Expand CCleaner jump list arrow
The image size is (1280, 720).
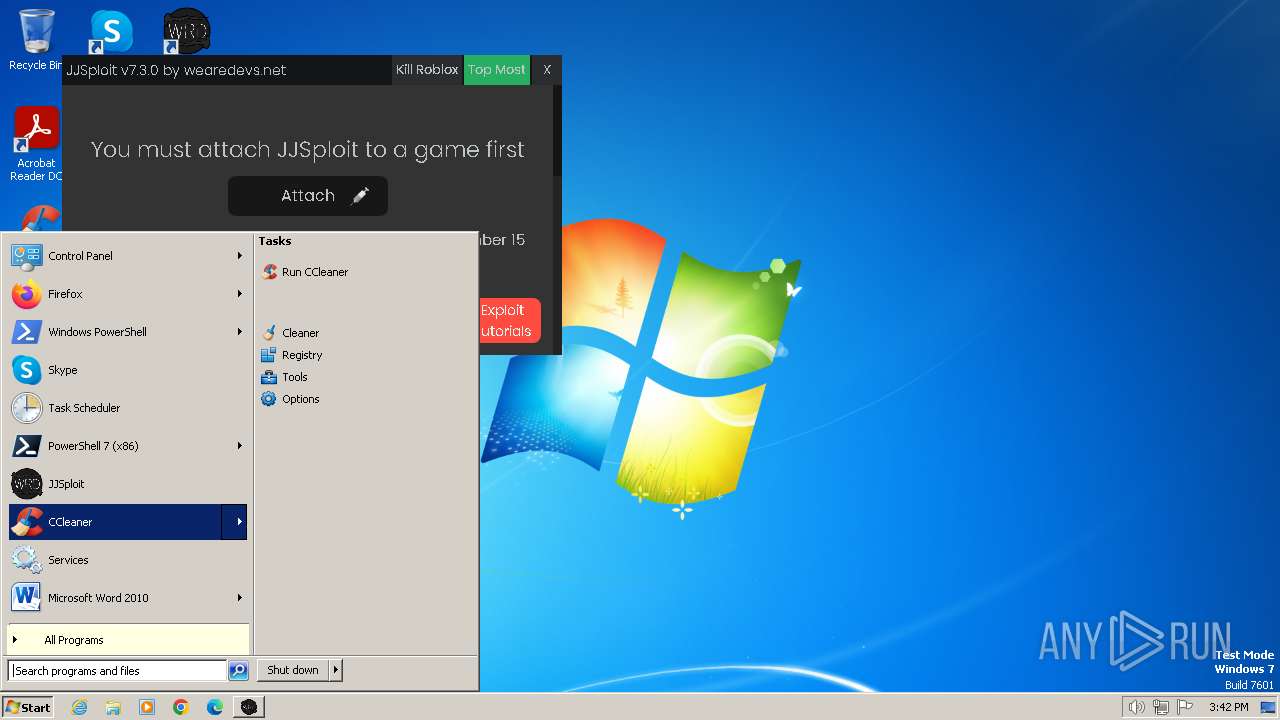235,522
